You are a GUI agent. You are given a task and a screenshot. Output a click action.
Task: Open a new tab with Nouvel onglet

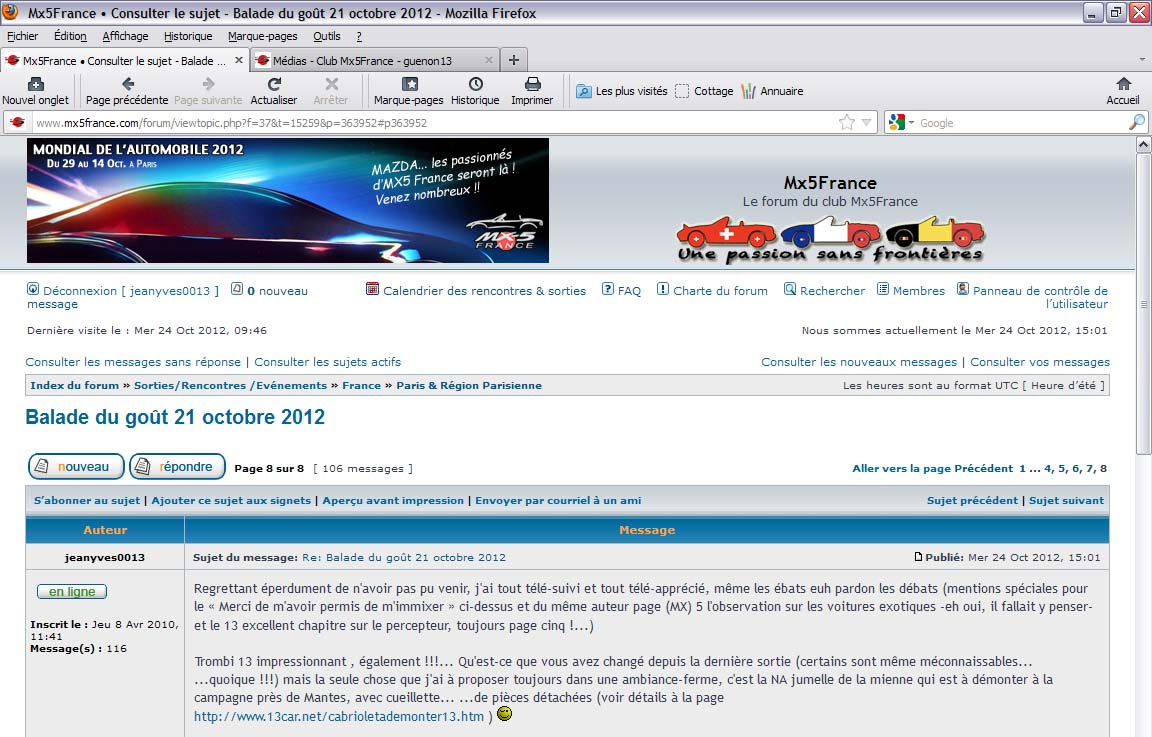click(x=35, y=91)
